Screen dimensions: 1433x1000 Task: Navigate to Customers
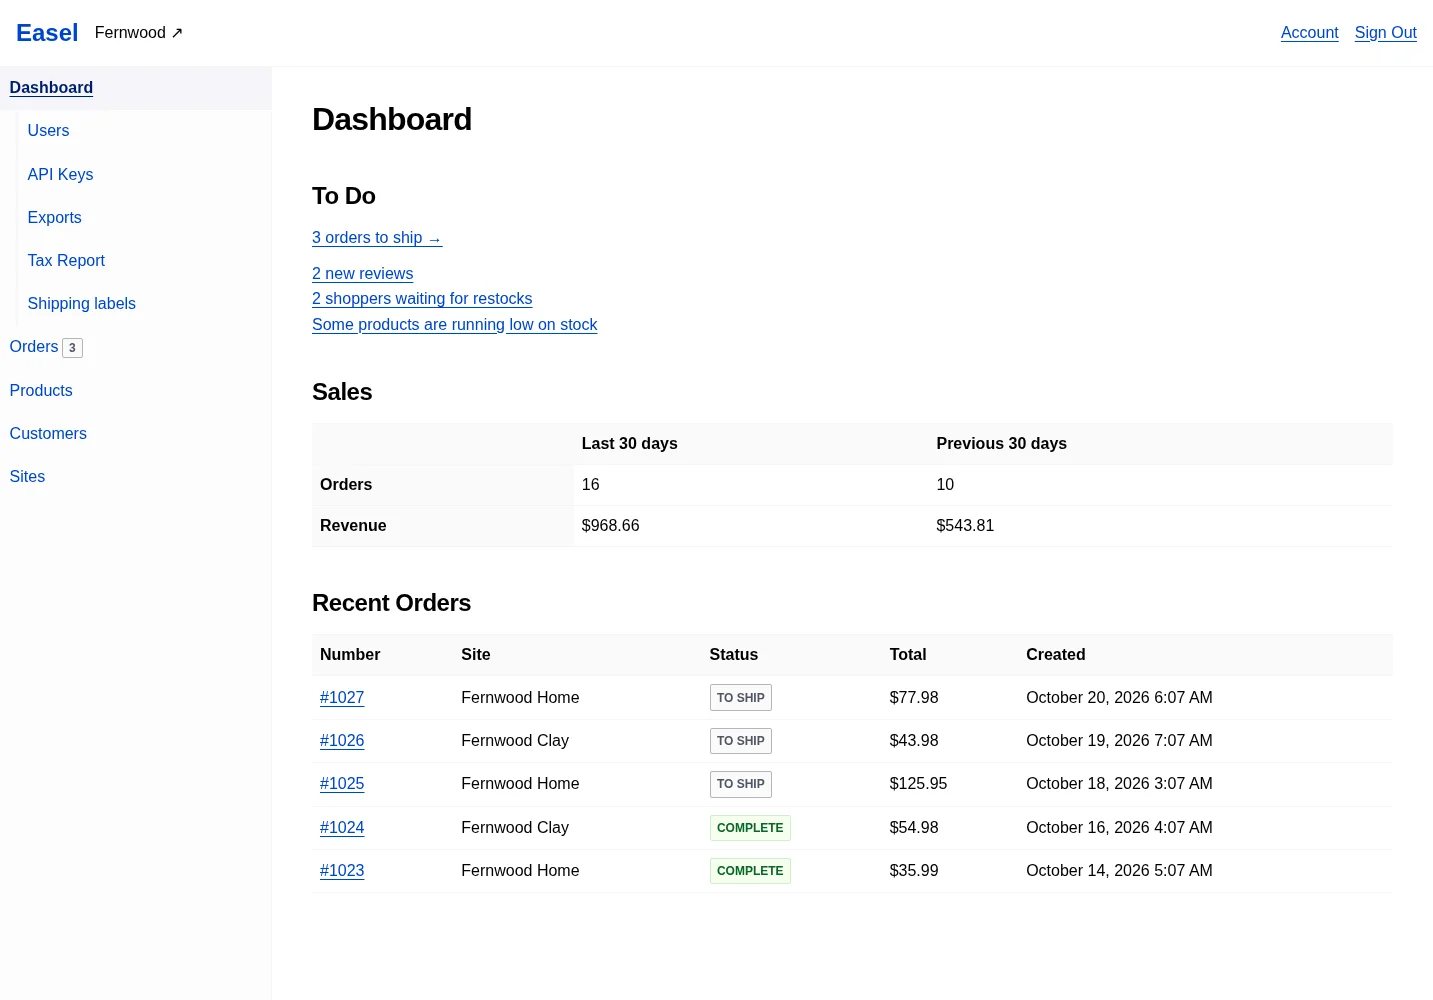click(x=48, y=434)
